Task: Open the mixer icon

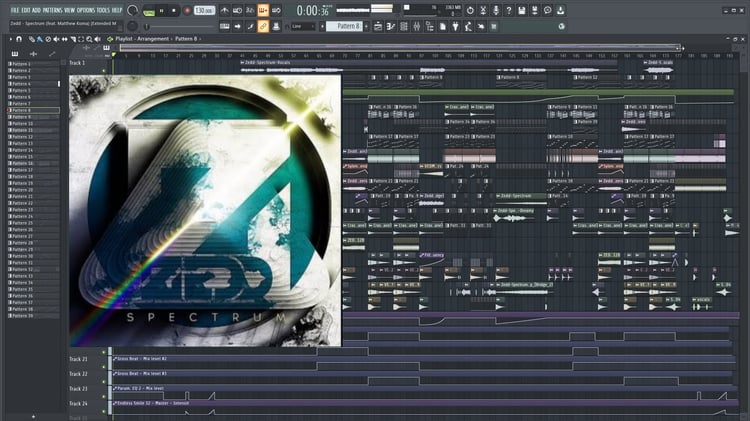Action: (417, 26)
